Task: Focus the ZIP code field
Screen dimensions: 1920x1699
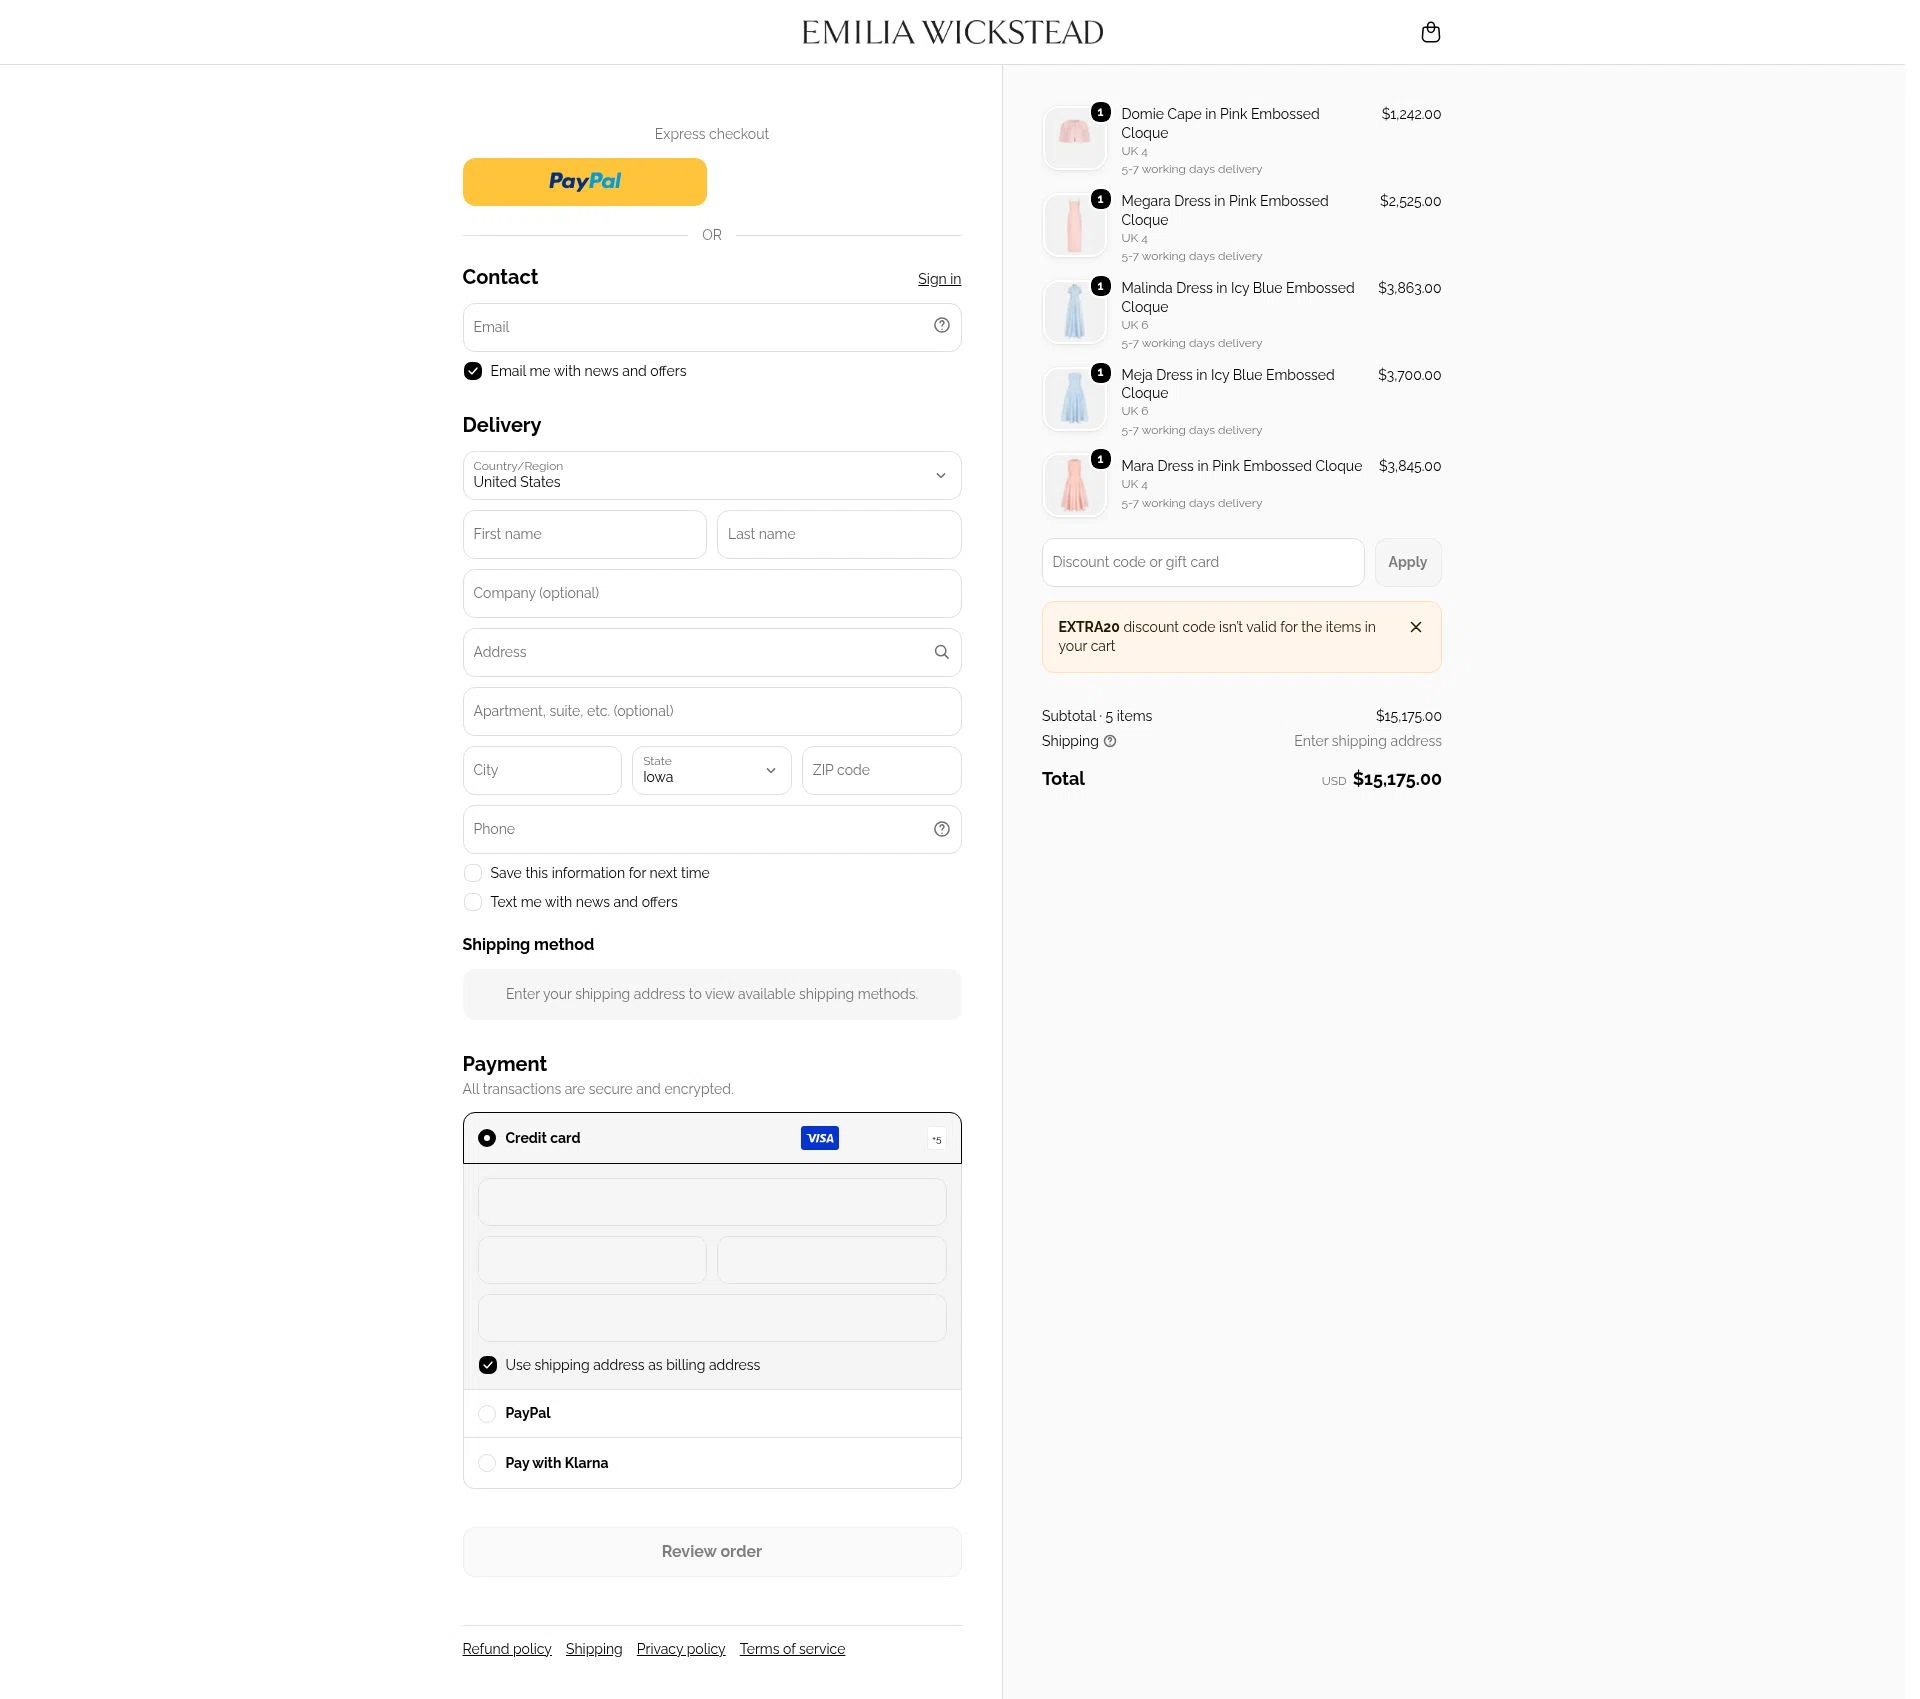Action: [x=882, y=770]
